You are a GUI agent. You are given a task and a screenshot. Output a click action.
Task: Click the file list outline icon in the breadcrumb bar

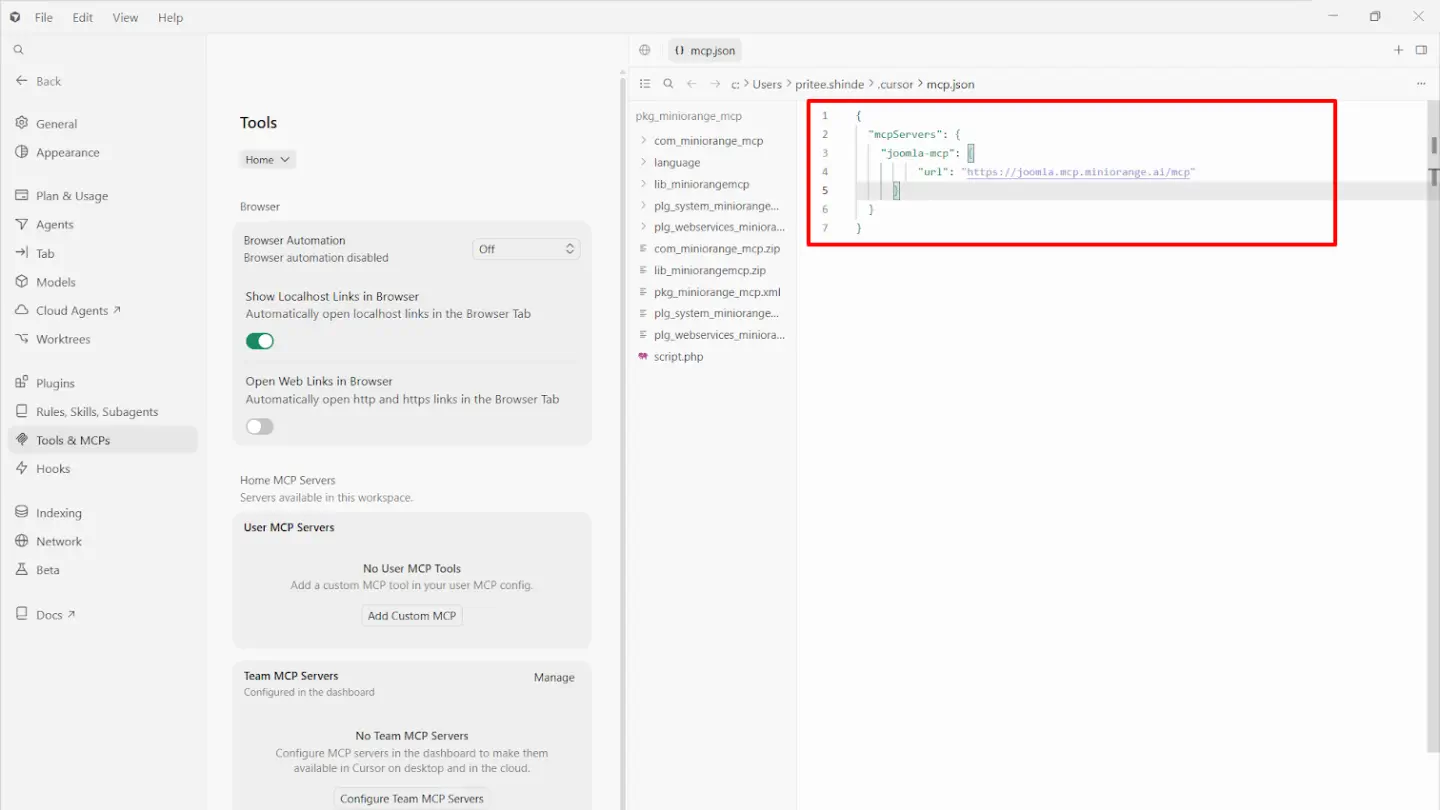(645, 84)
